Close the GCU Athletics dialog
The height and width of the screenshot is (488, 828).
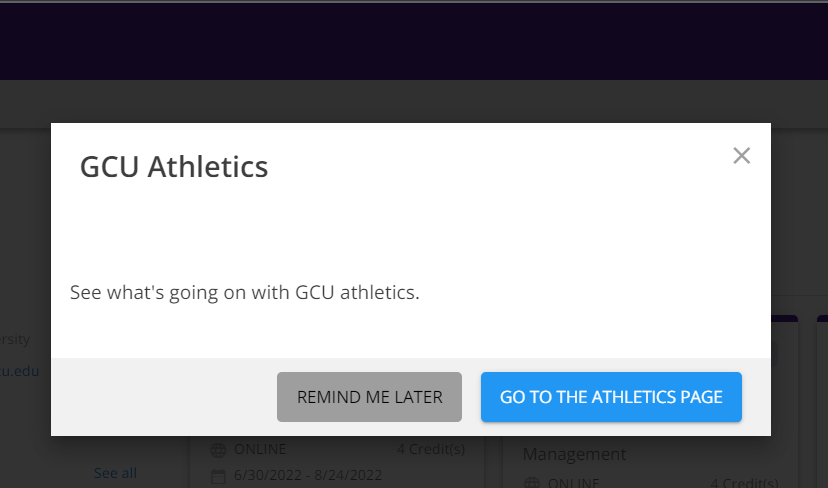tap(741, 156)
